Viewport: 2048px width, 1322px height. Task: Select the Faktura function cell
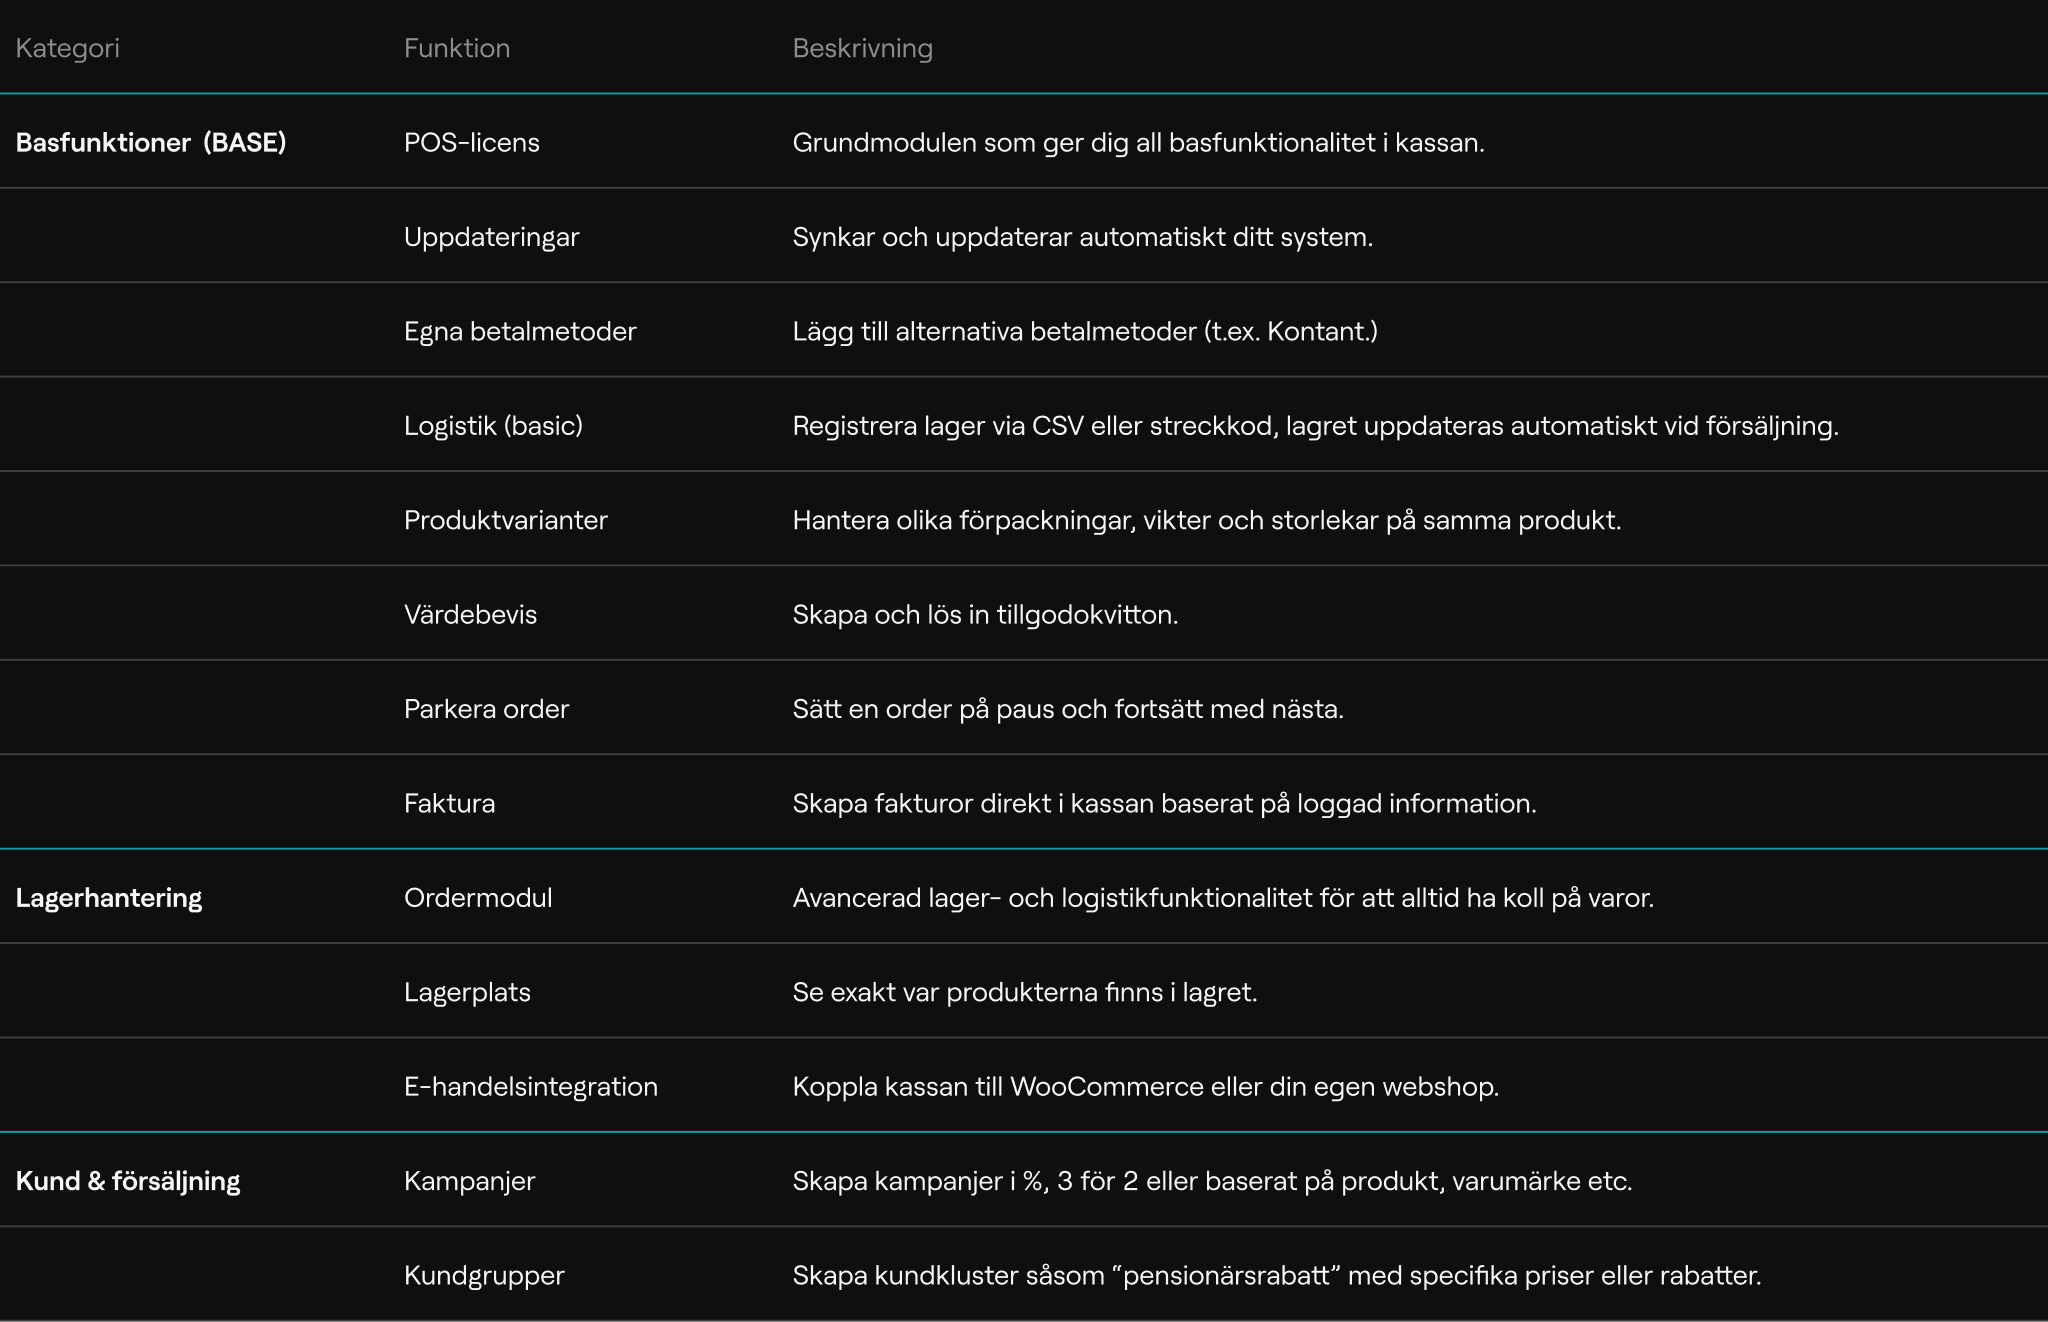(449, 803)
